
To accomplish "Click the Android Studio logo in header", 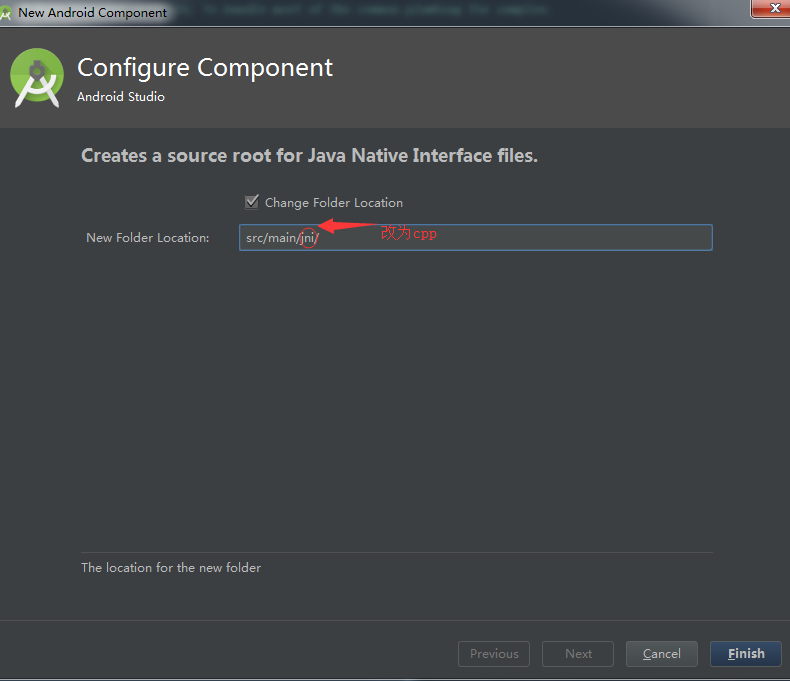I will pos(37,79).
